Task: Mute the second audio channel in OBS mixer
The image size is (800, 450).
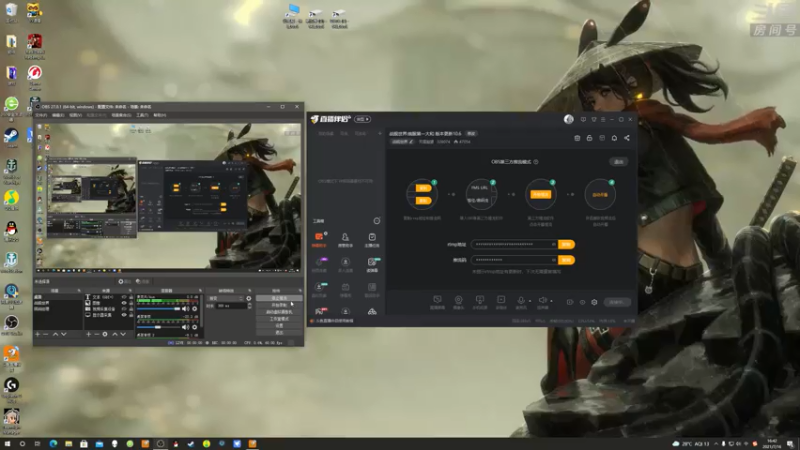Action: pyautogui.click(x=185, y=327)
